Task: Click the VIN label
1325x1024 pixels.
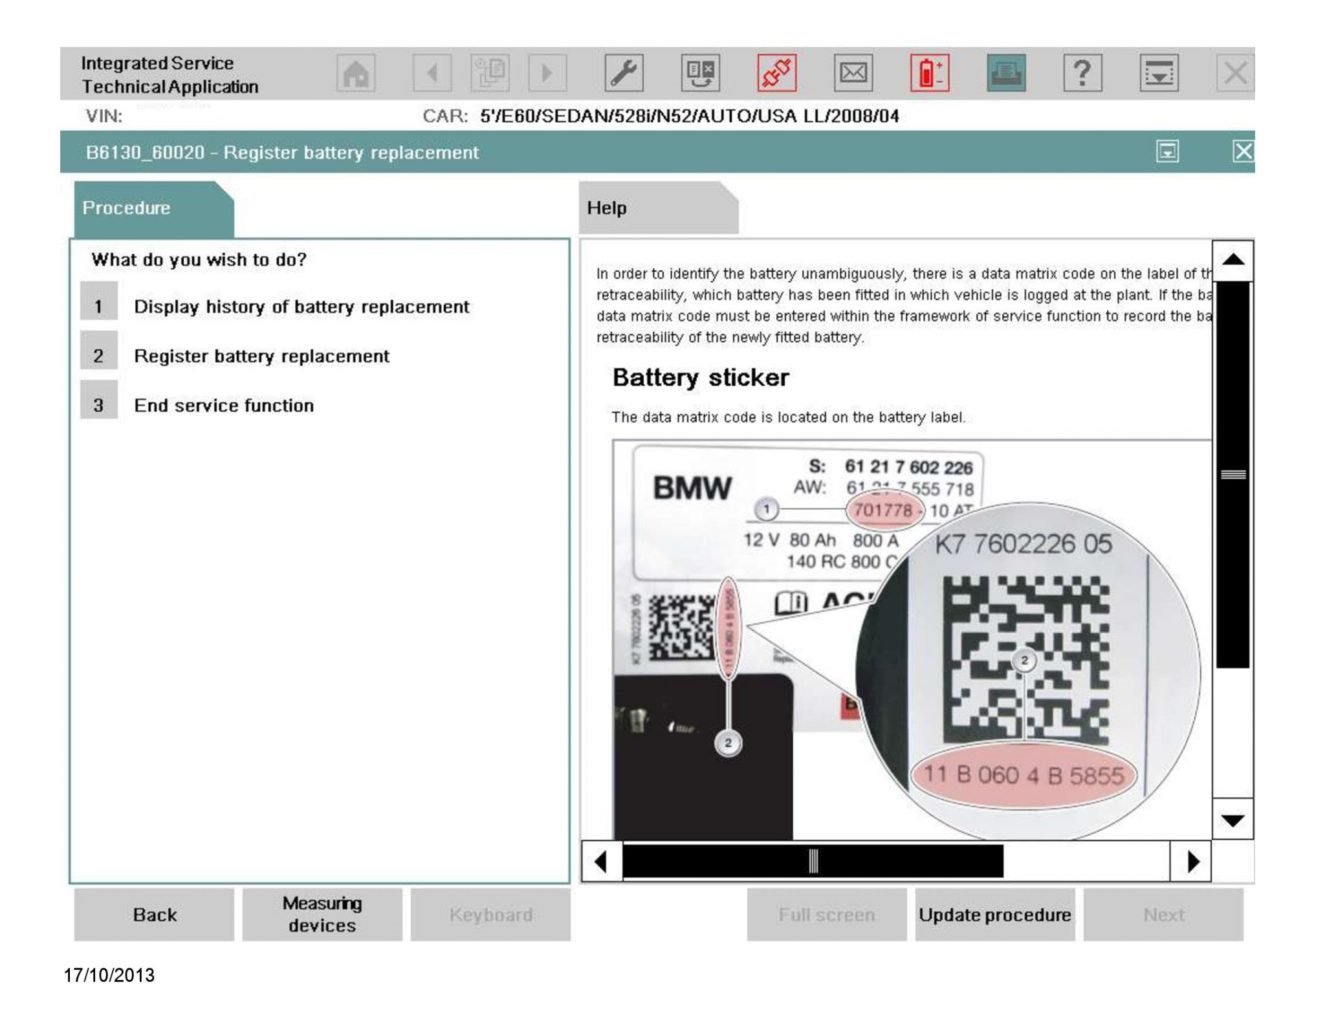Action: pyautogui.click(x=104, y=116)
